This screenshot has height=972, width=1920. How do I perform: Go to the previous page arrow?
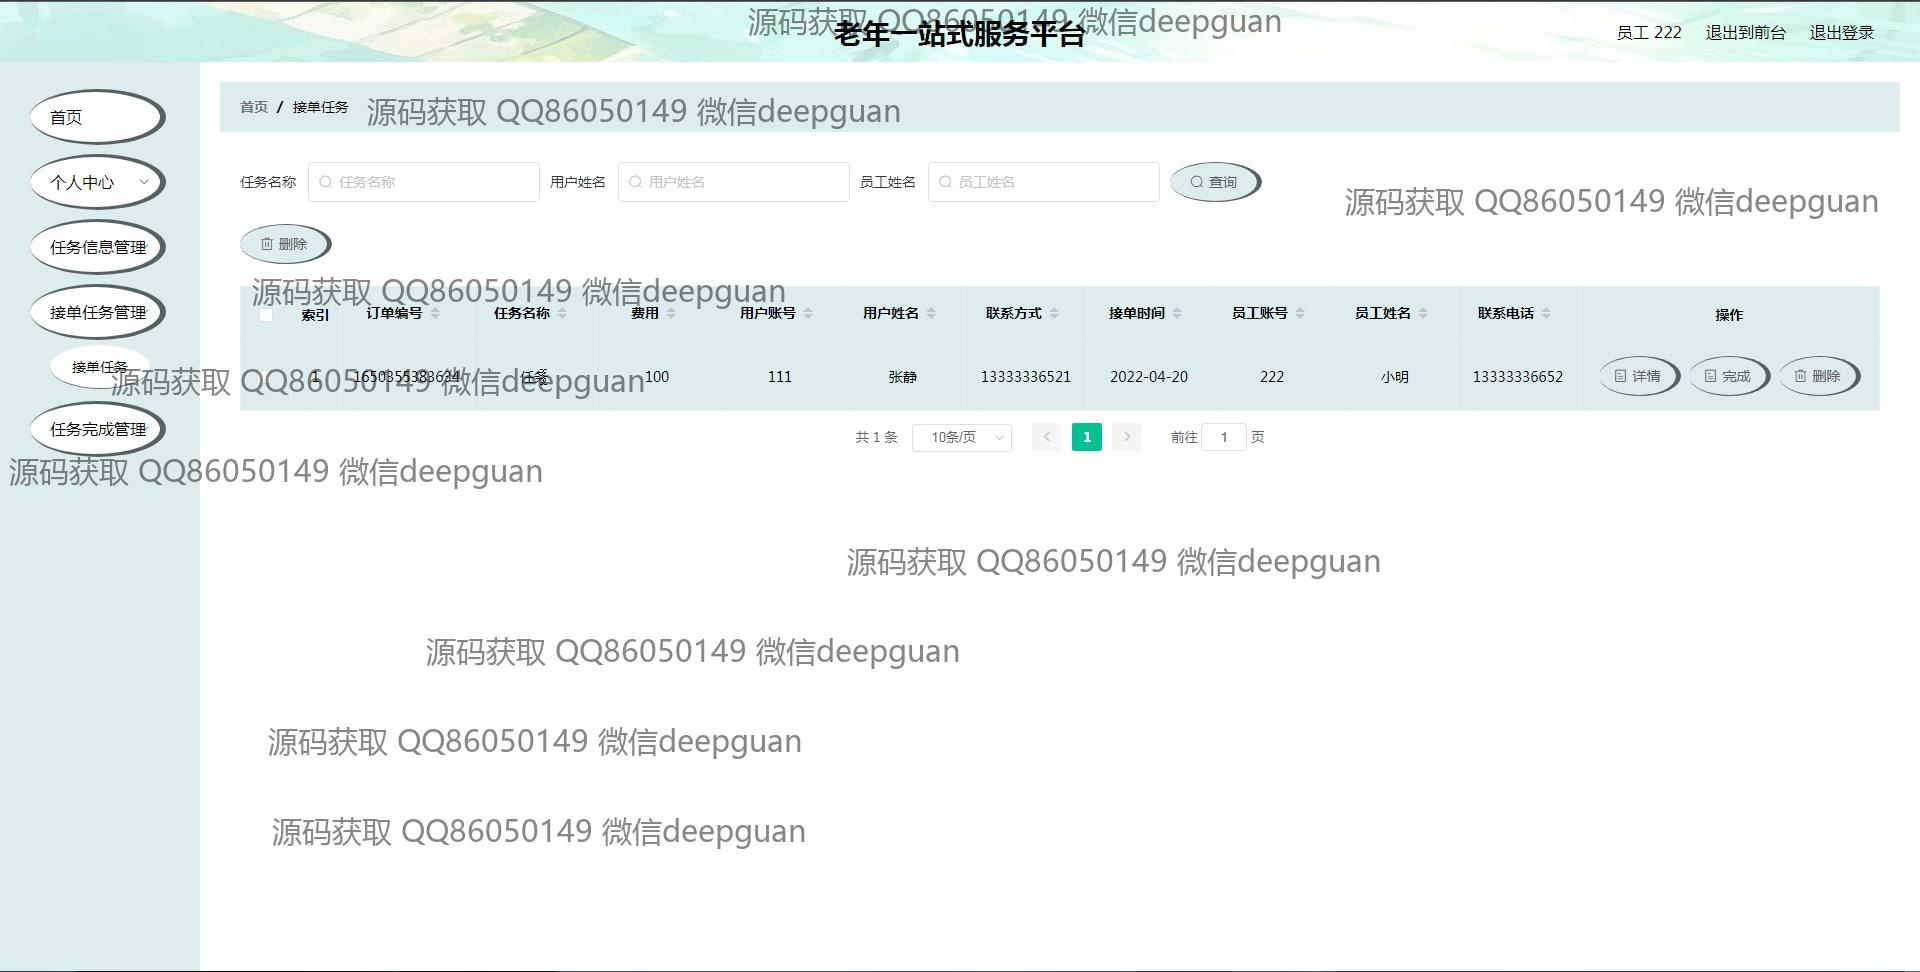[1046, 437]
